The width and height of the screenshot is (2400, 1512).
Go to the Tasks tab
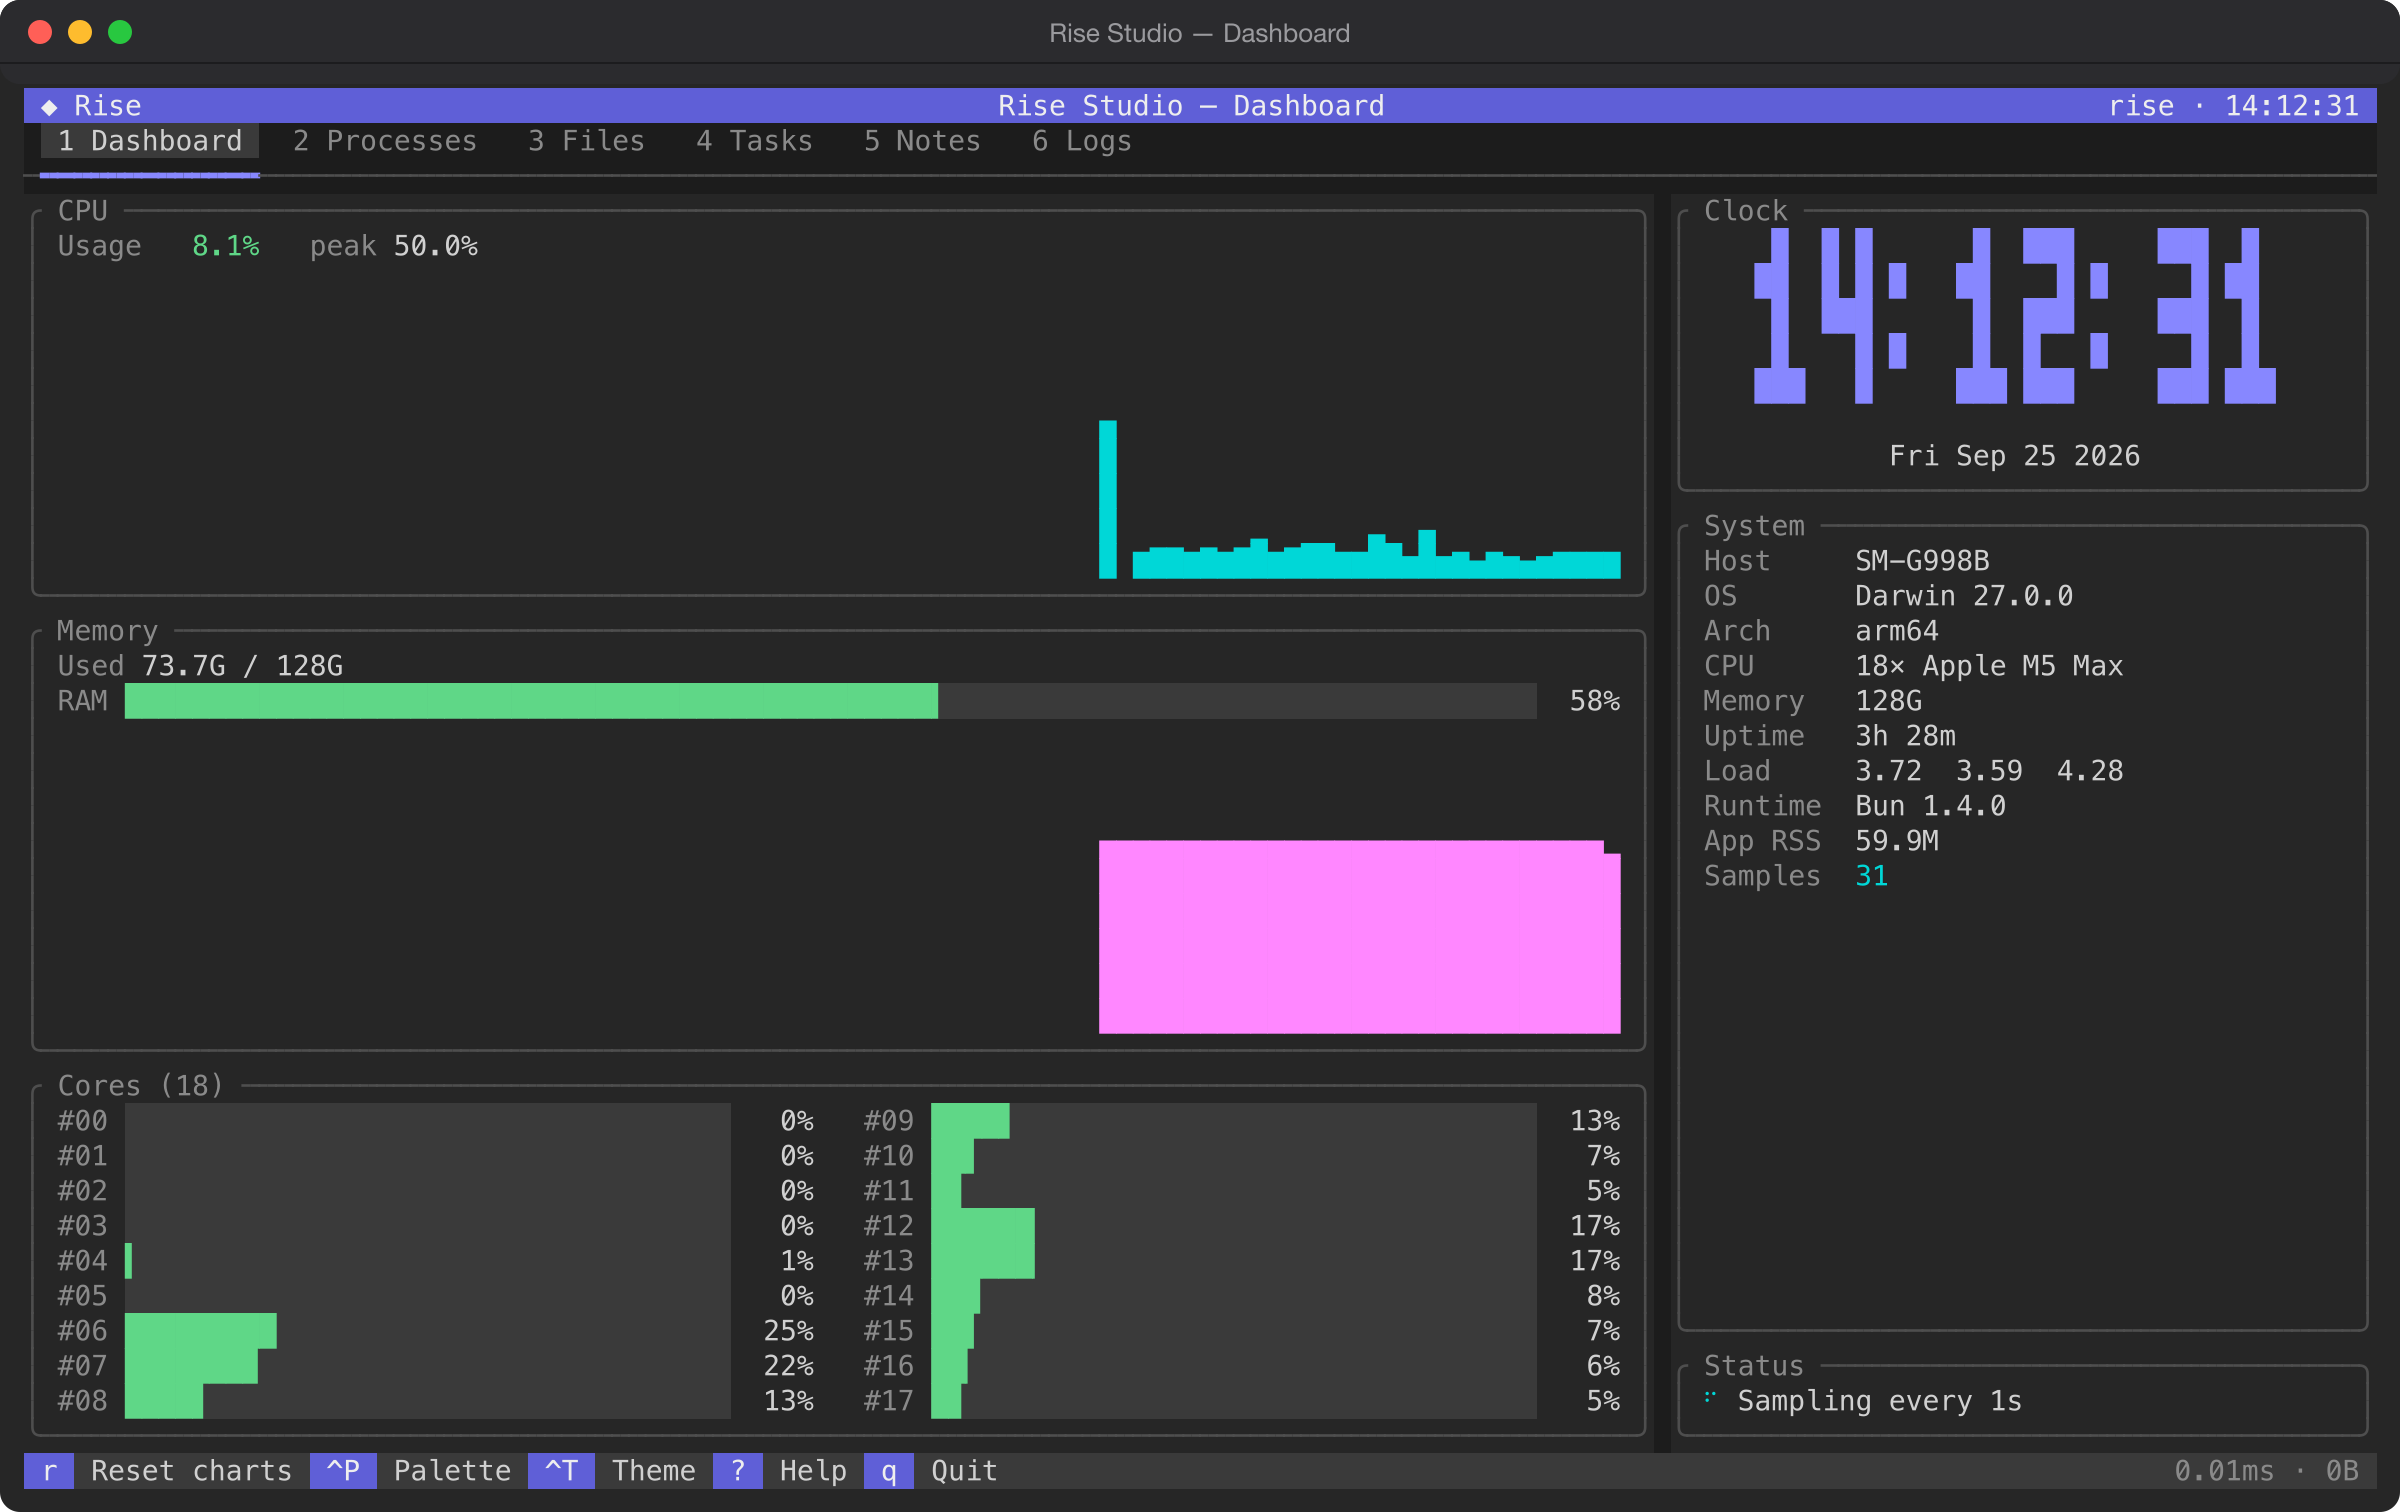(754, 141)
